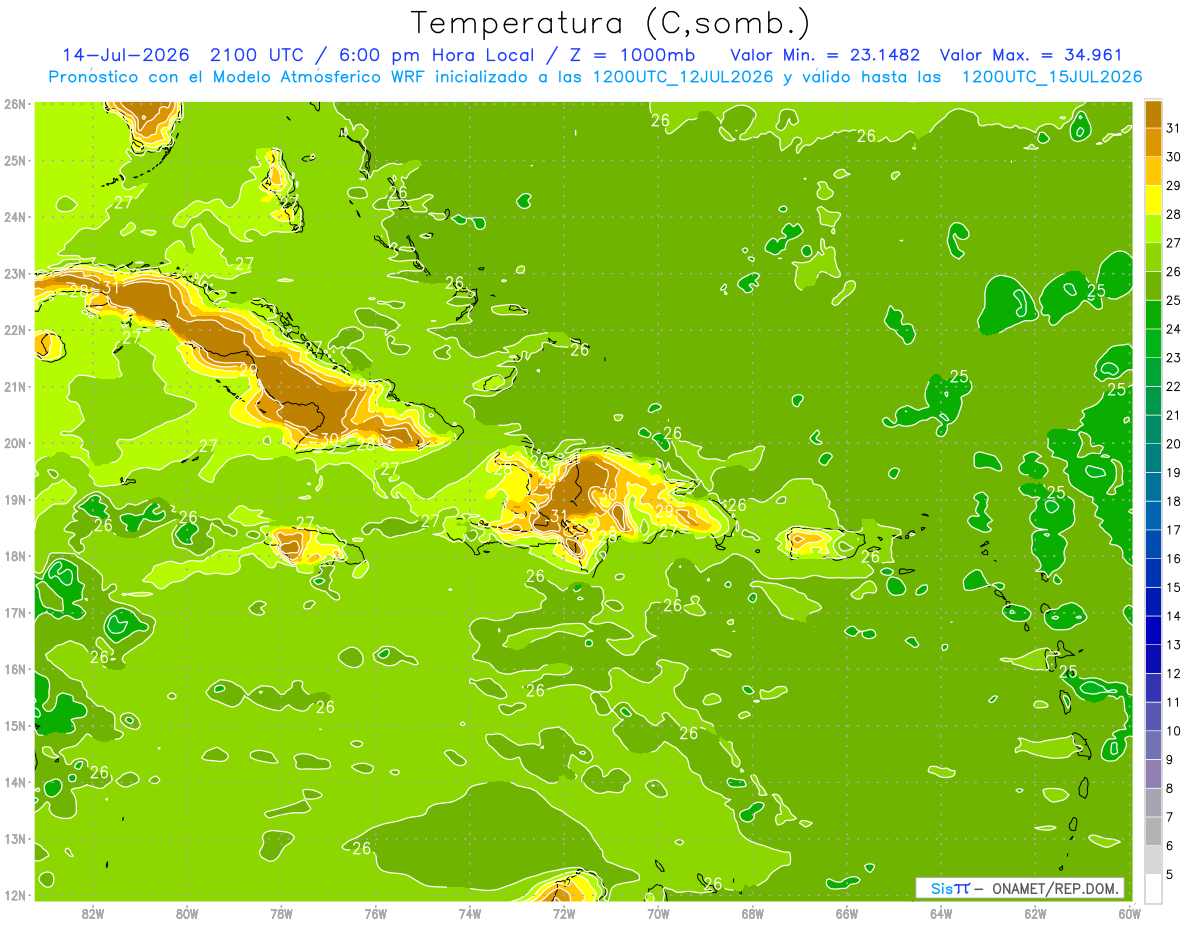
Task: Click the '19N' latitude axis label
Action: [15, 499]
